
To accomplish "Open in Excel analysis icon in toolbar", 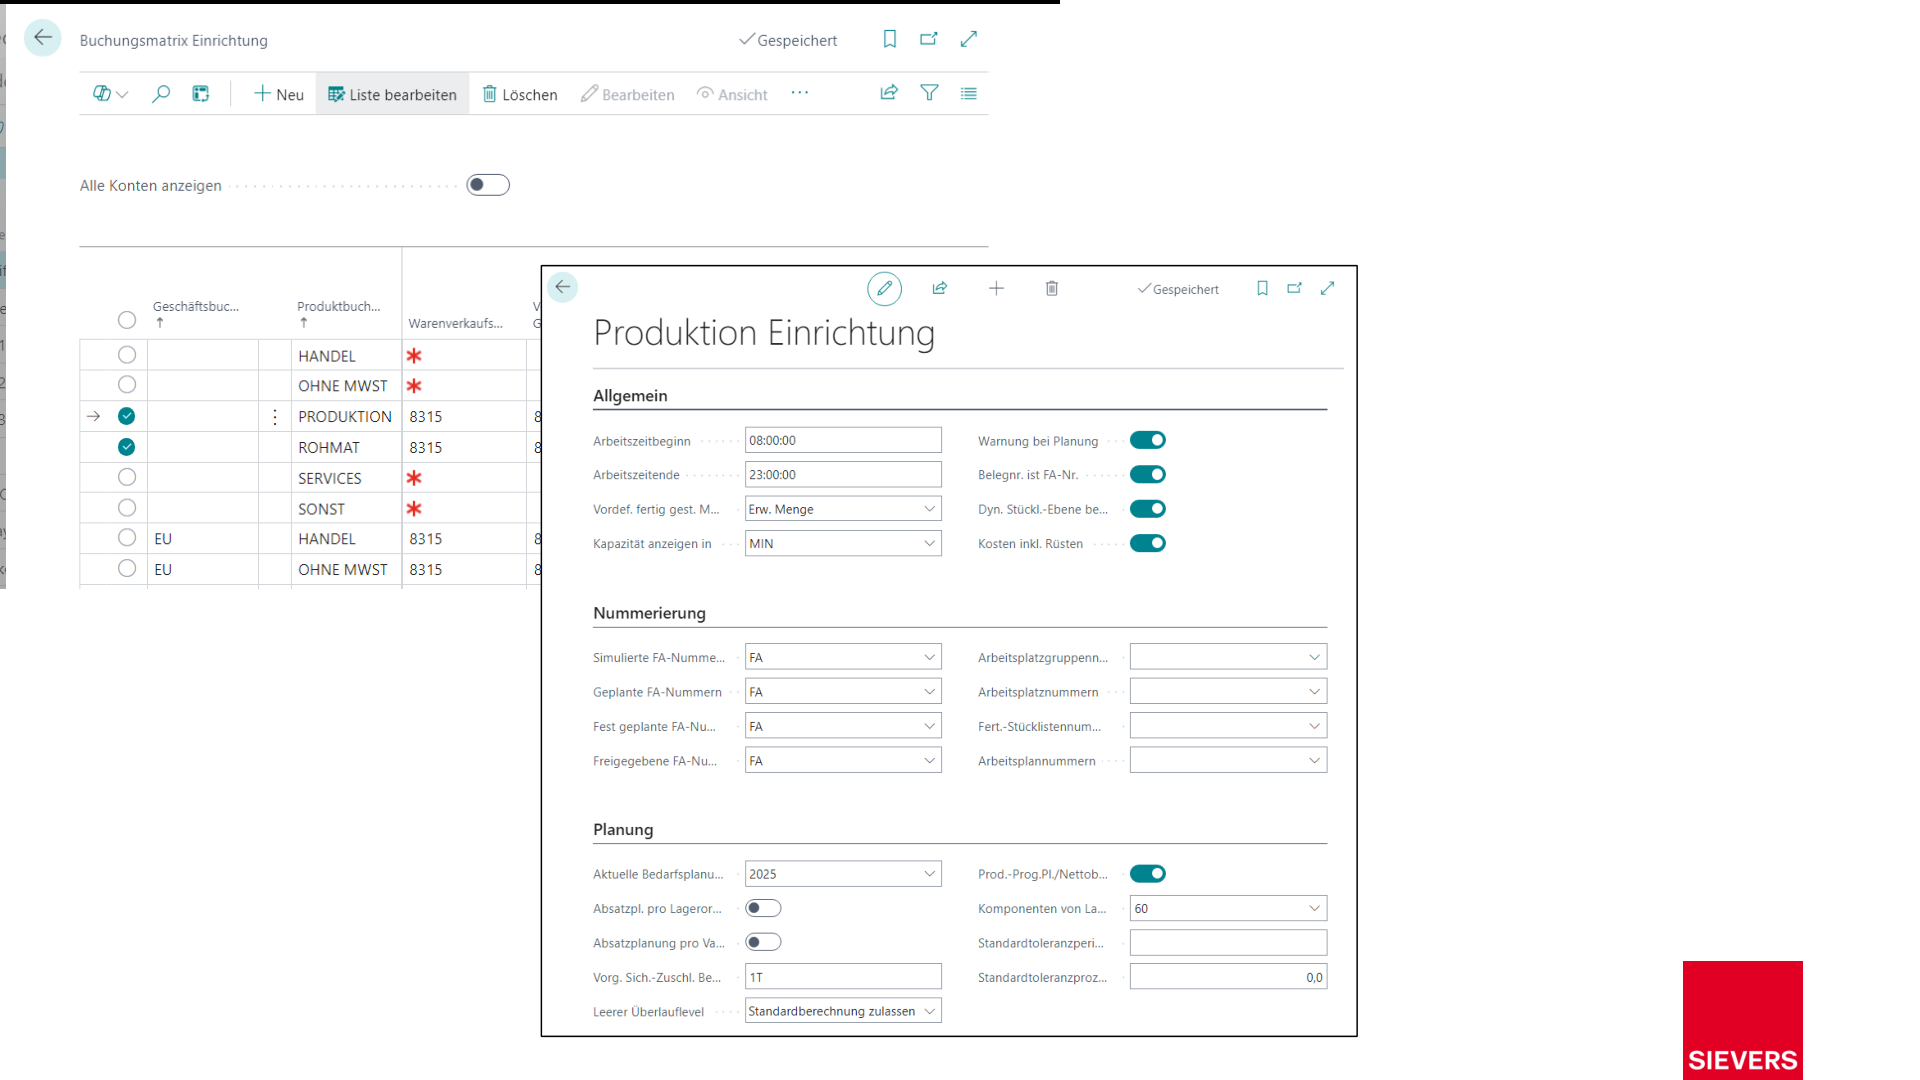I will 201,94.
